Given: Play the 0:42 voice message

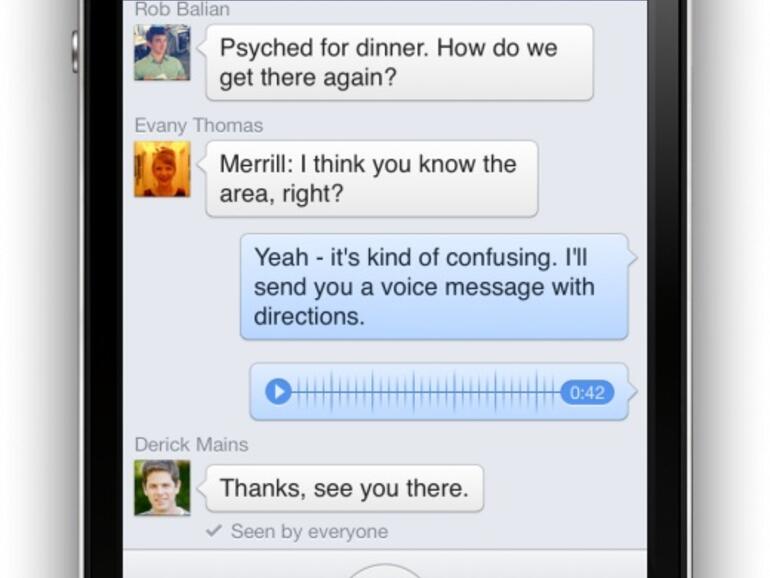Looking at the screenshot, I should pyautogui.click(x=278, y=392).
